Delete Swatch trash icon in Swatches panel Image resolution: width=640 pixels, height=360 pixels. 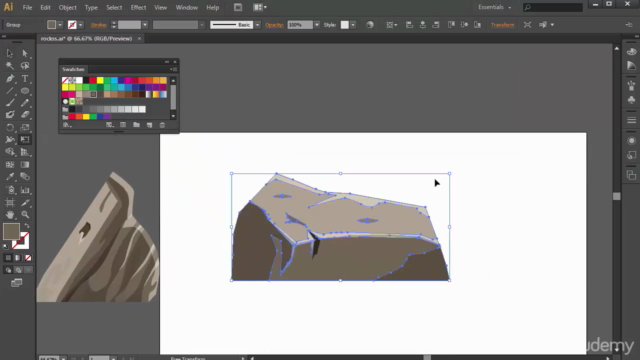pyautogui.click(x=162, y=125)
